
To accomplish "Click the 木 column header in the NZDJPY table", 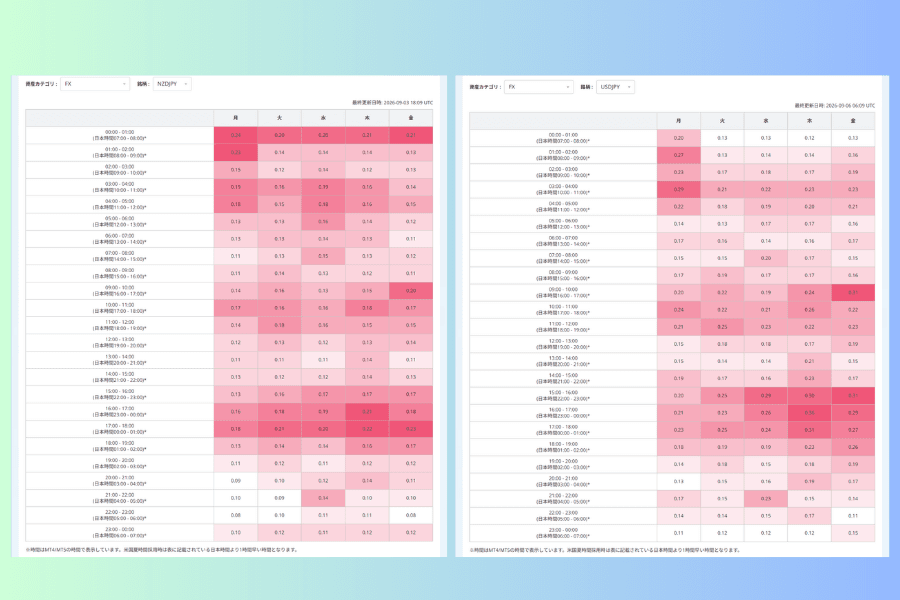I will (x=367, y=118).
